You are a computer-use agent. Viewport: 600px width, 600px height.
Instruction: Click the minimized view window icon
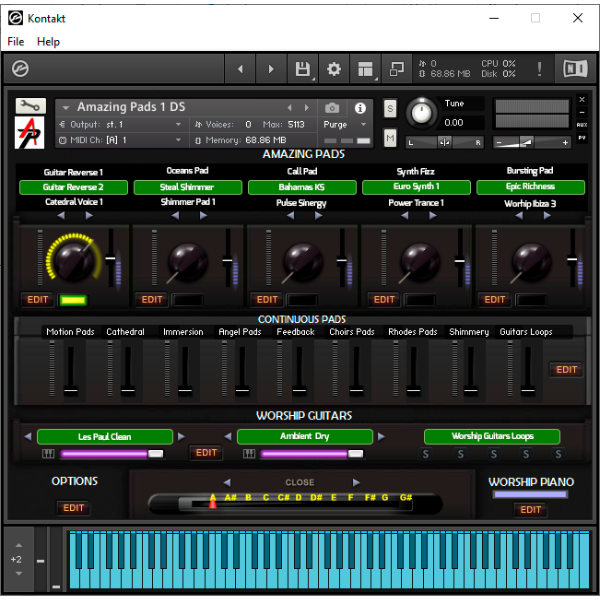point(396,69)
